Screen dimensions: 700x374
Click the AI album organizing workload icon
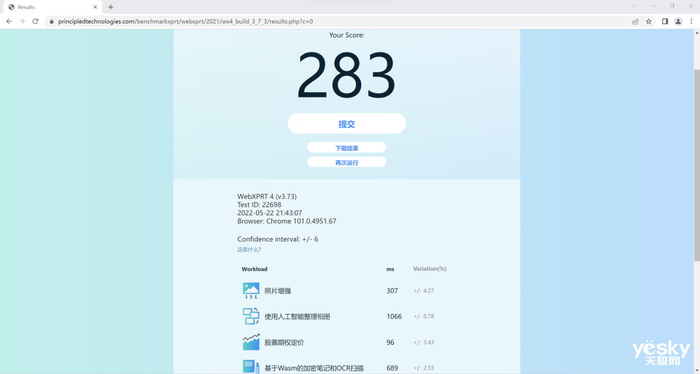tap(251, 316)
